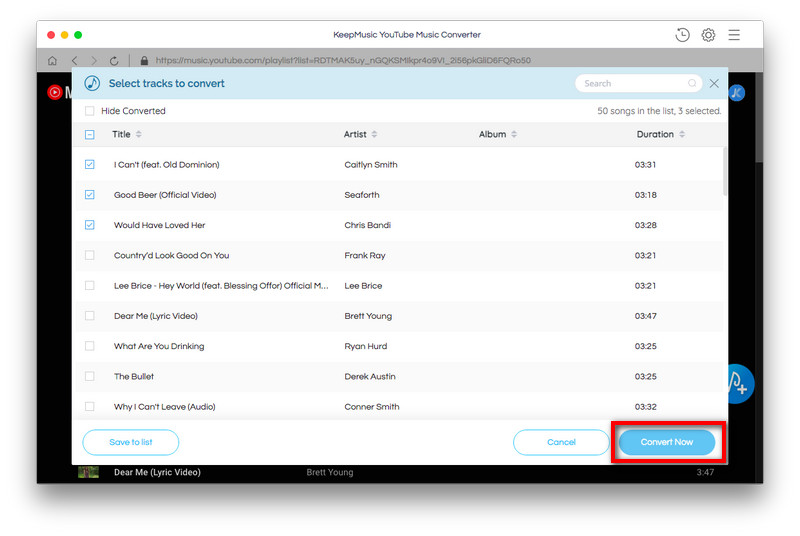Viewport: 800px width, 536px height.
Task: Click the title The Bullet
Action: pos(134,376)
